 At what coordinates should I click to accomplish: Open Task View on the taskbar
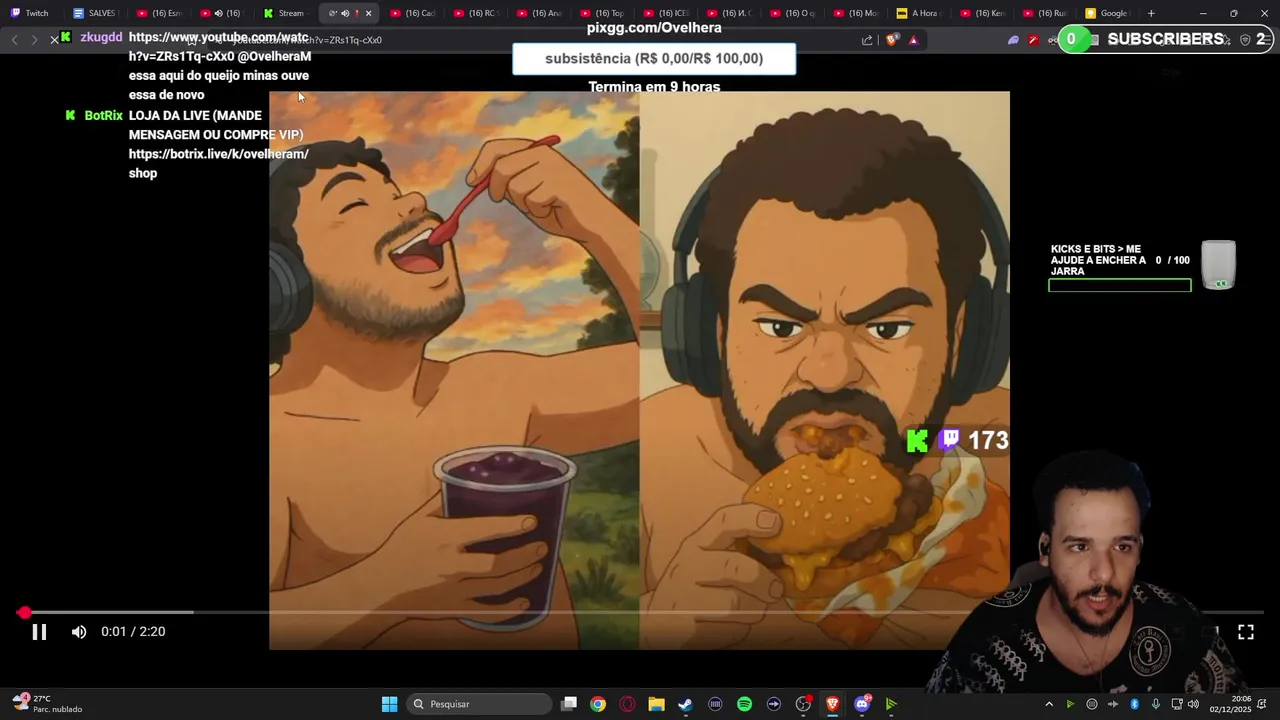(569, 704)
